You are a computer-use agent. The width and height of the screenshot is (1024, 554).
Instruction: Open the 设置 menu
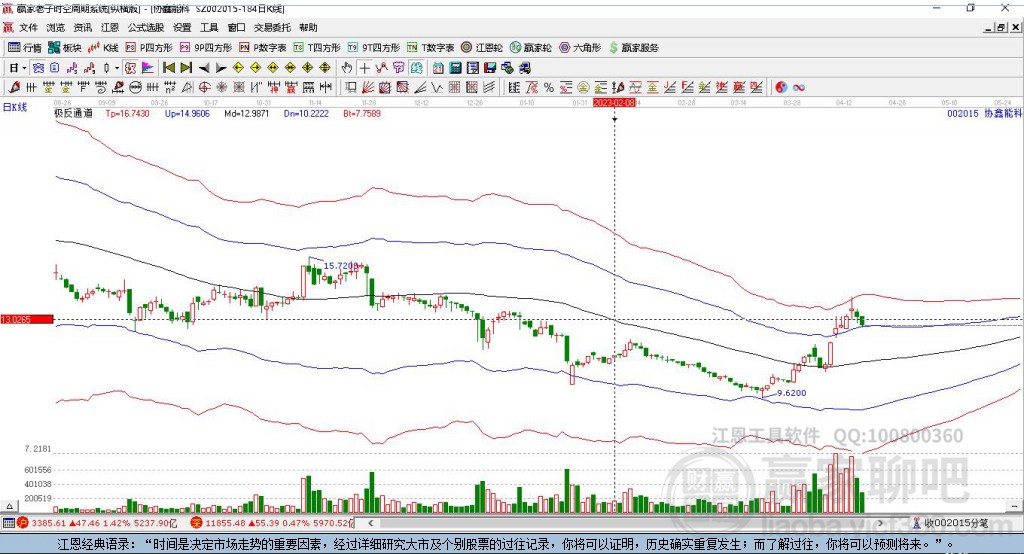[x=182, y=27]
